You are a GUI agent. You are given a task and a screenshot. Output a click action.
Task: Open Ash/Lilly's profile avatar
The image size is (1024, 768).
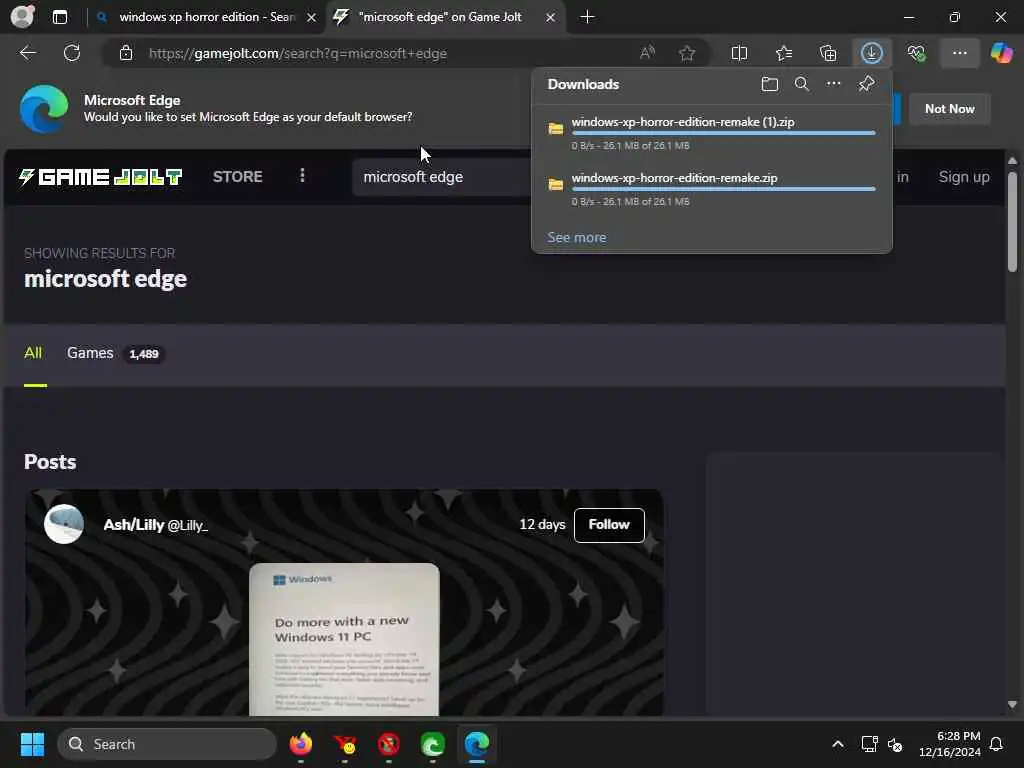pyautogui.click(x=63, y=524)
